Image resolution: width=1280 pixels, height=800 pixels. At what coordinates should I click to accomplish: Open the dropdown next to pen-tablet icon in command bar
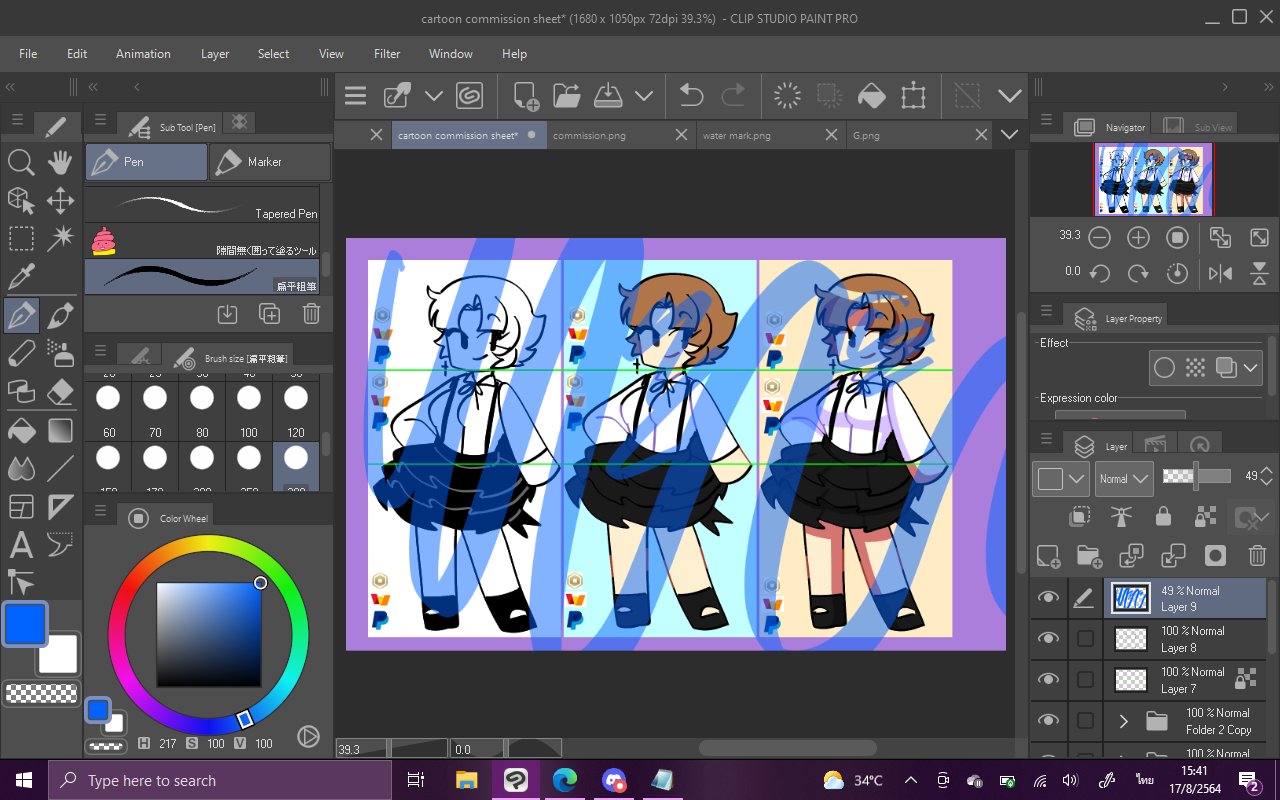[433, 96]
